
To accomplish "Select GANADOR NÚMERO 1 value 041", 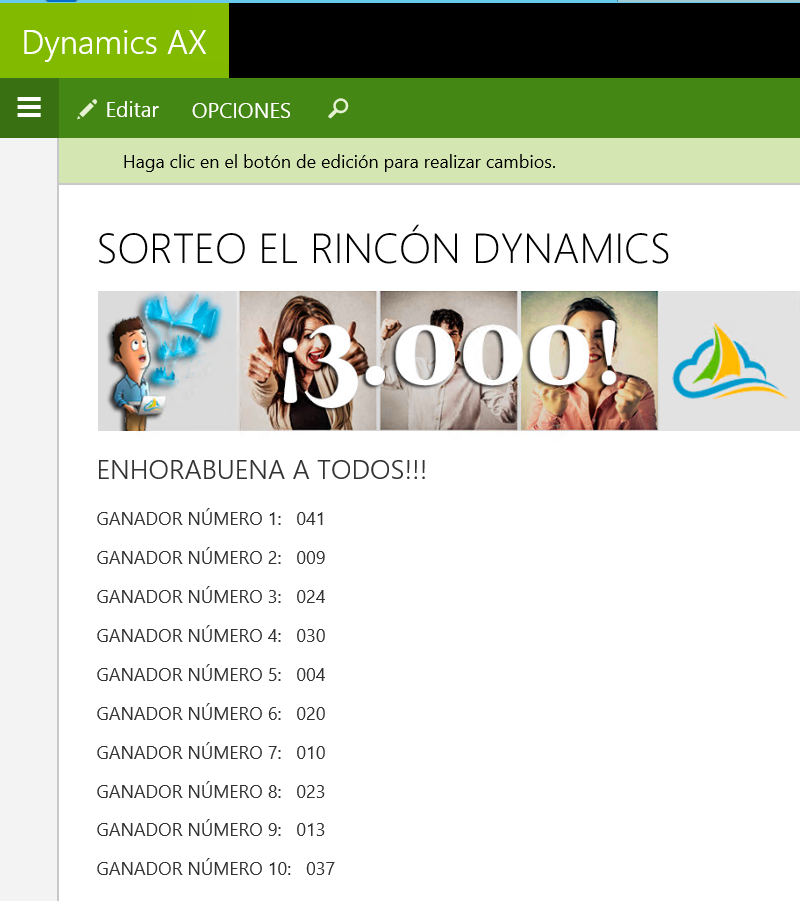I will point(310,519).
